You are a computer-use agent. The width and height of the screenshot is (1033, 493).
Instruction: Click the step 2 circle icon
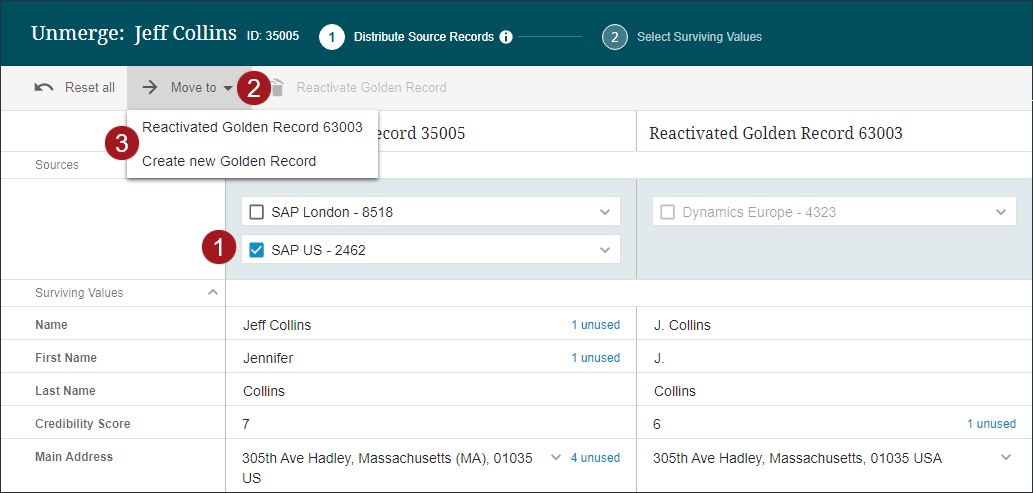pos(614,37)
